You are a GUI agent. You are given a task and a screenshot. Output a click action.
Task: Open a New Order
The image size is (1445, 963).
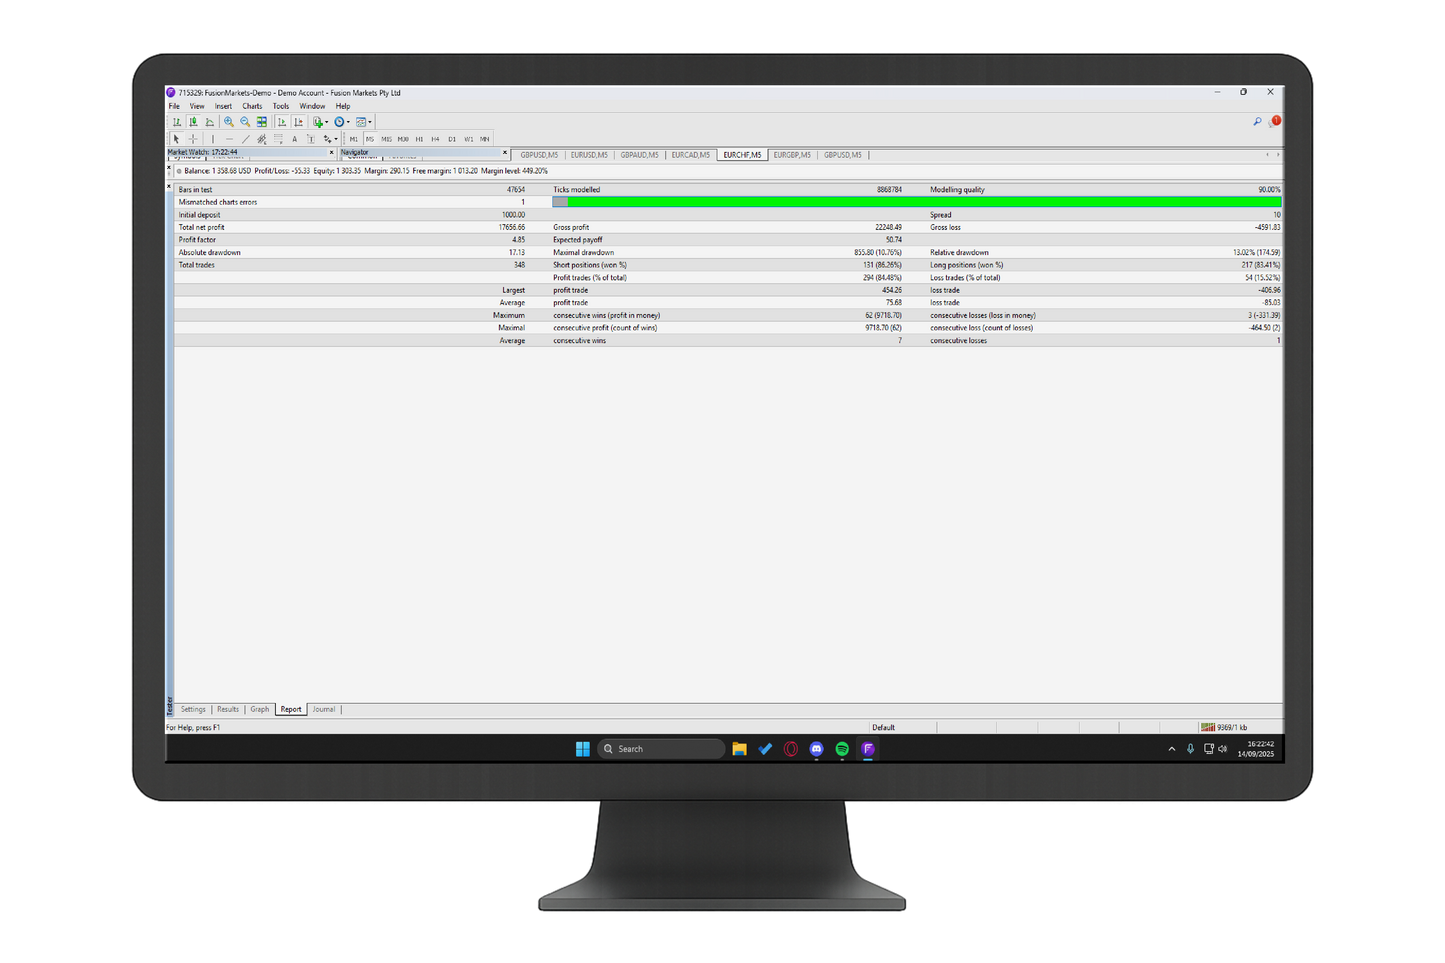[318, 121]
